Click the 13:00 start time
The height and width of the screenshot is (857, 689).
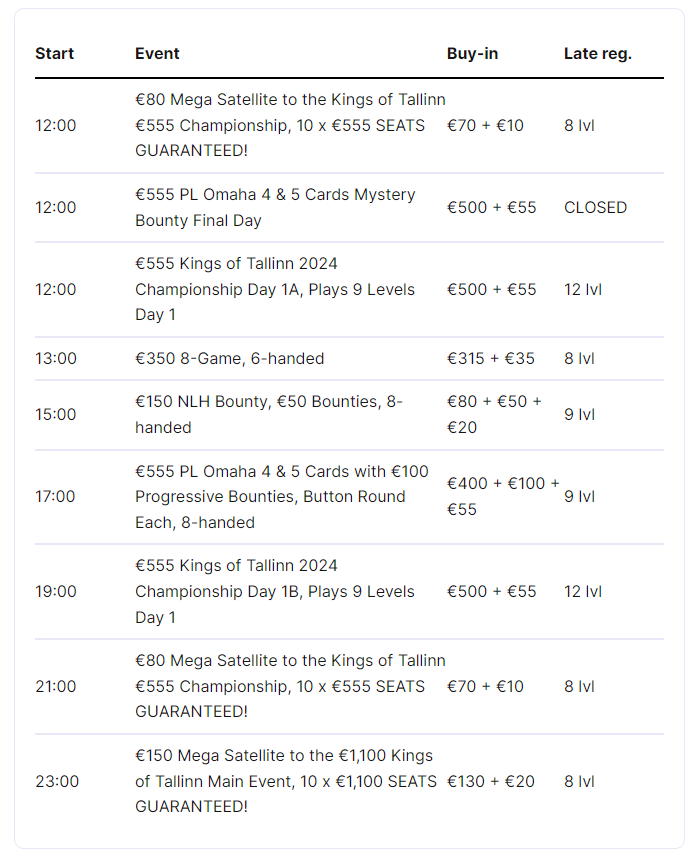[55, 358]
